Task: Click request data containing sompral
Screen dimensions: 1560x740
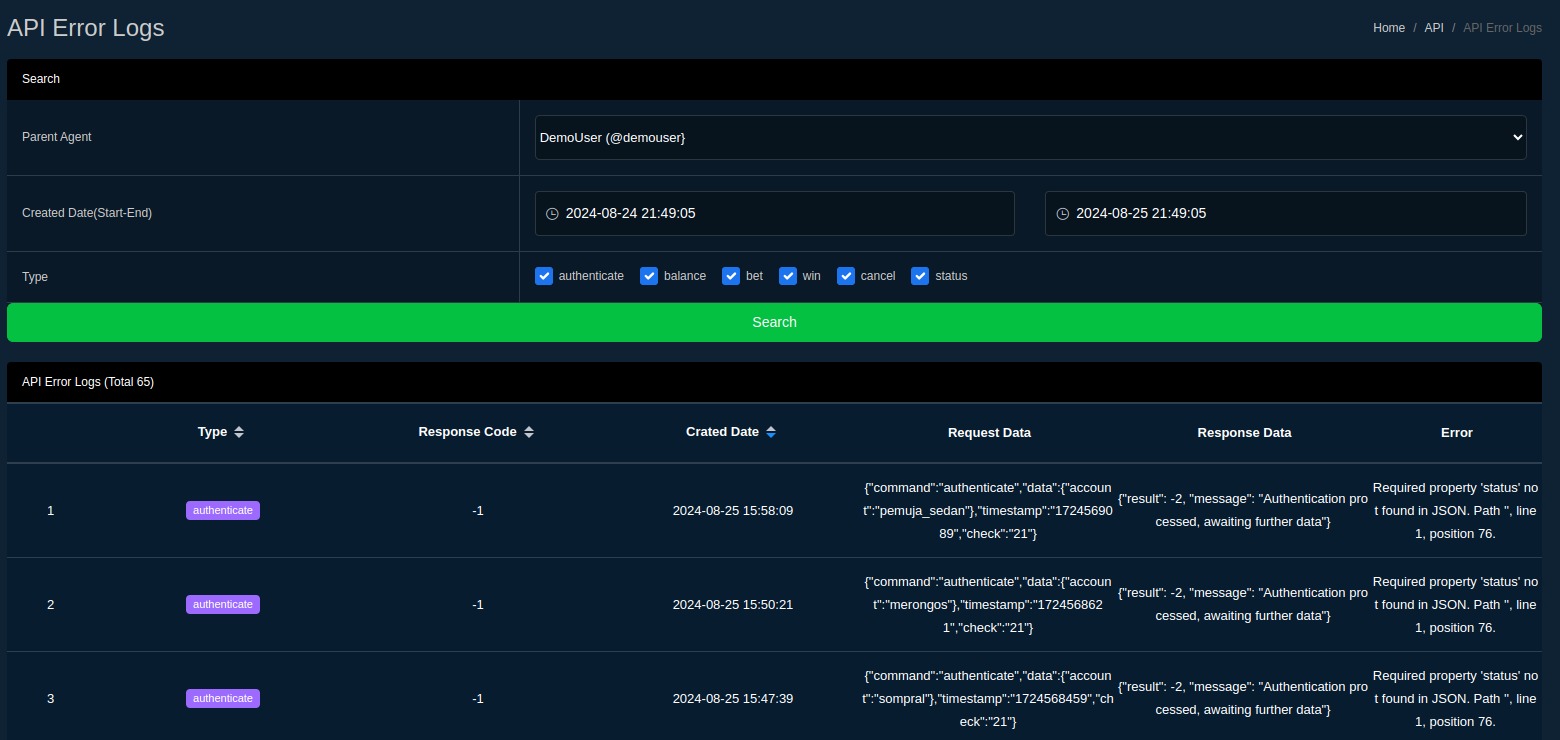Action: [988, 699]
